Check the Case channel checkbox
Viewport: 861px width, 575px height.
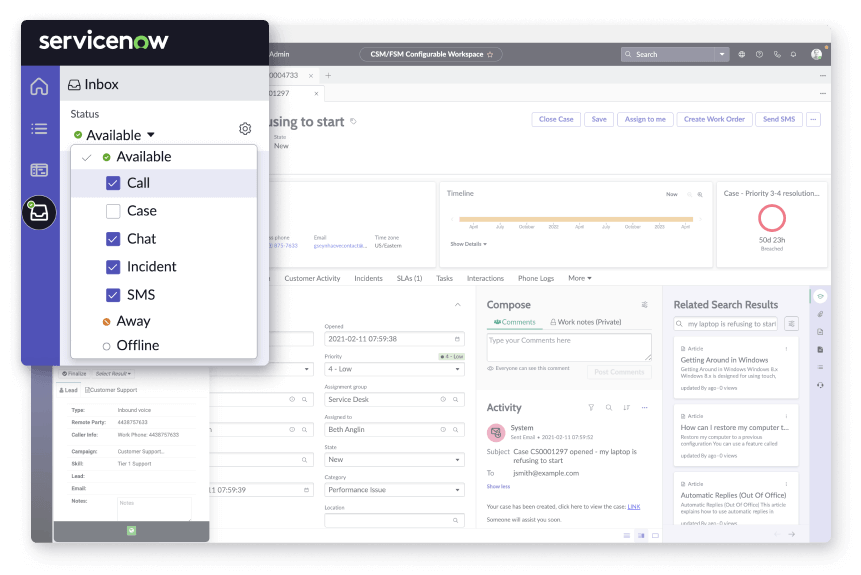pyautogui.click(x=113, y=211)
